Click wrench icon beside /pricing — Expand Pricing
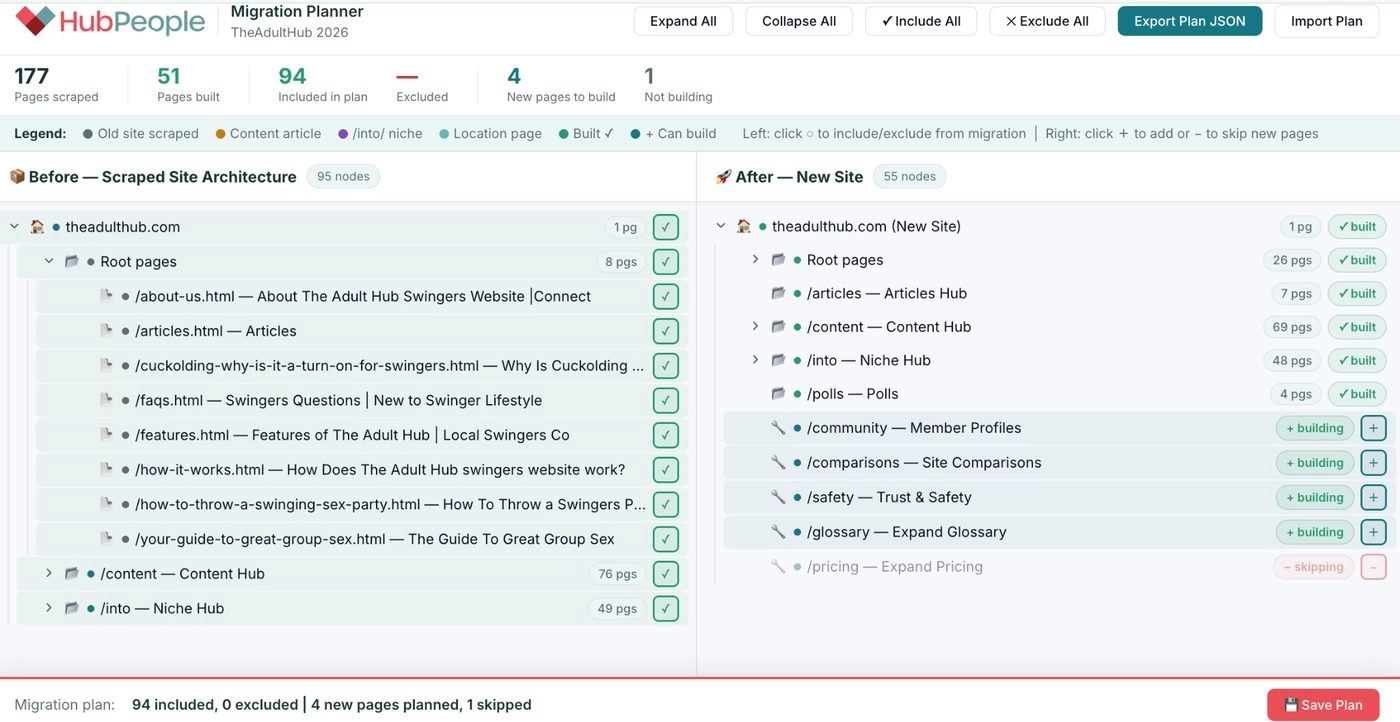 [778, 567]
